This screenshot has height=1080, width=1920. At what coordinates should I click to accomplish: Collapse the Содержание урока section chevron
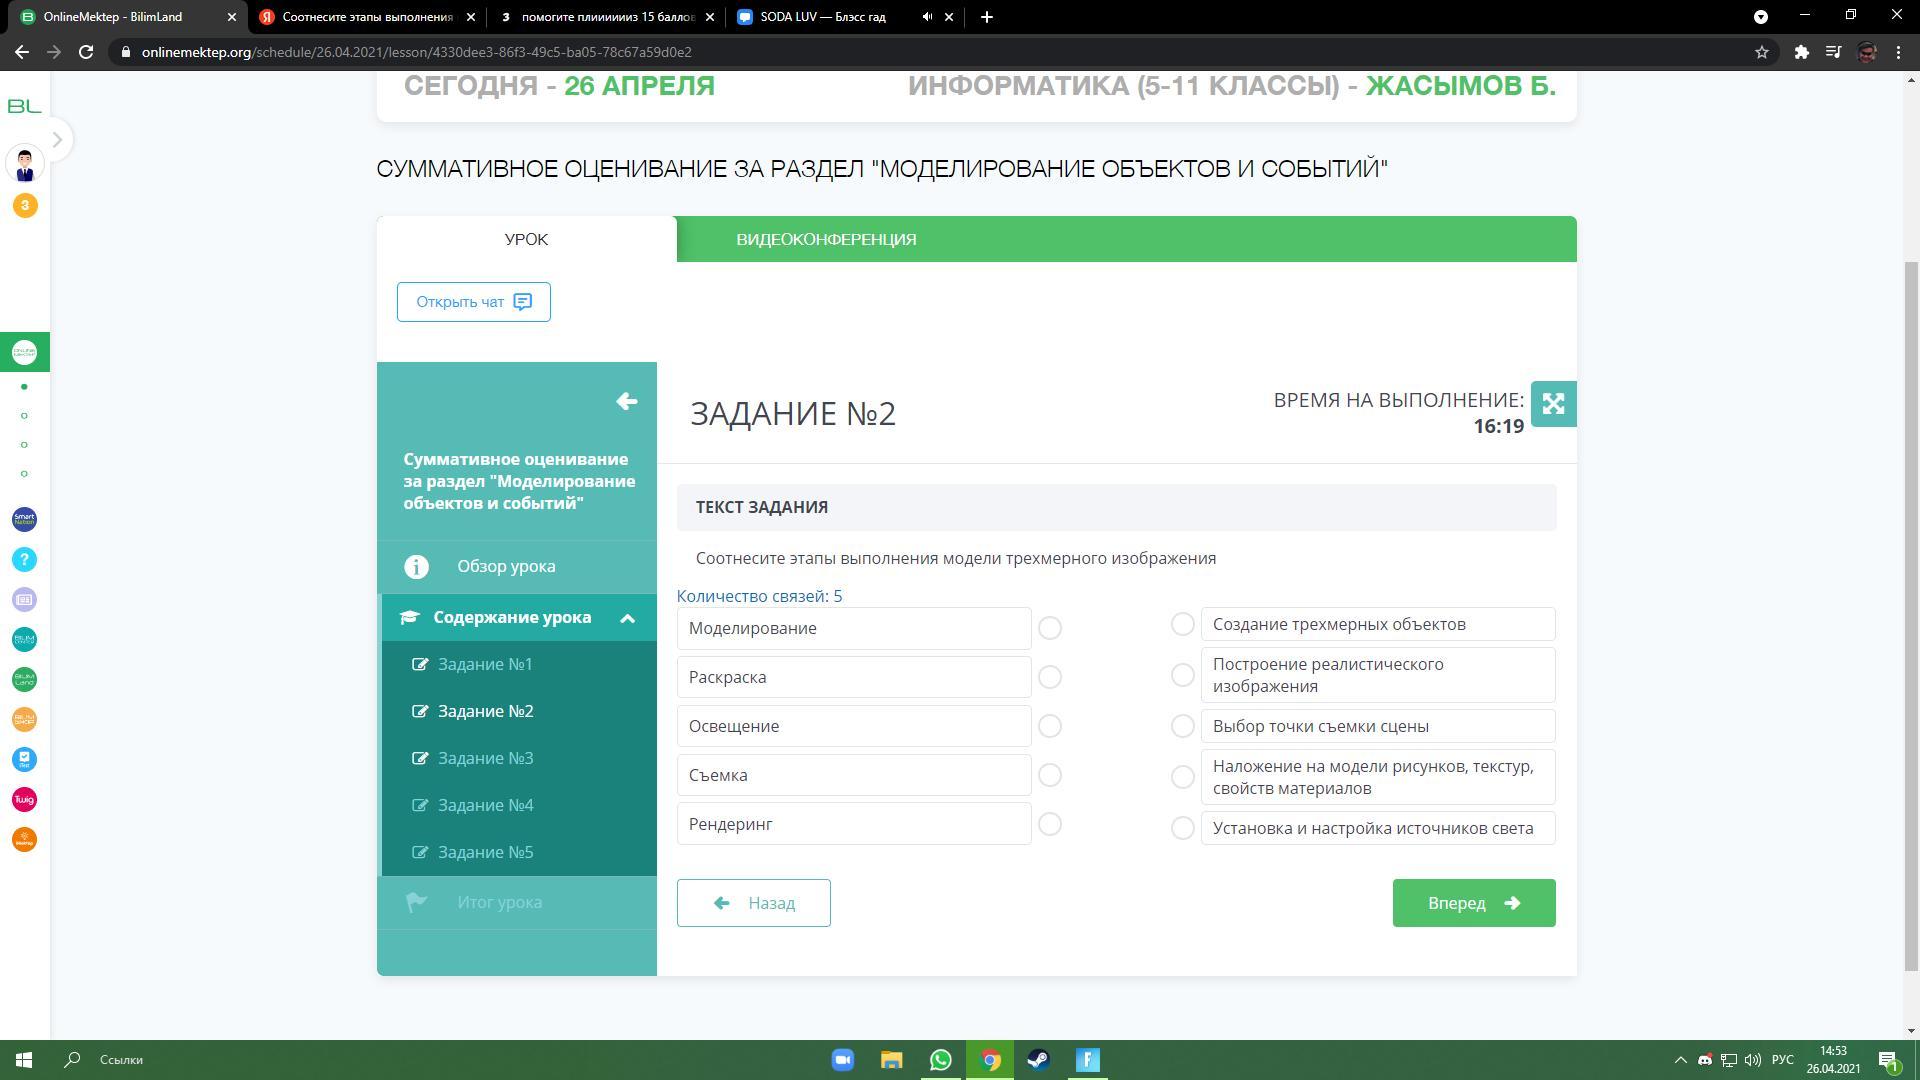click(x=627, y=618)
